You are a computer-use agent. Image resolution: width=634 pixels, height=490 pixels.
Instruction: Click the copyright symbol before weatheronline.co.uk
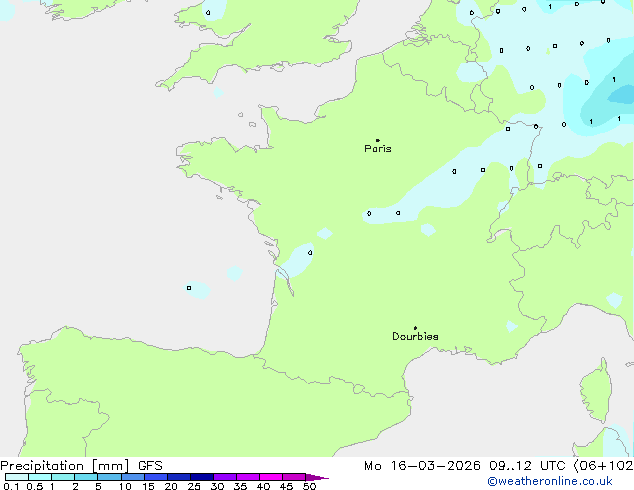click(x=492, y=481)
